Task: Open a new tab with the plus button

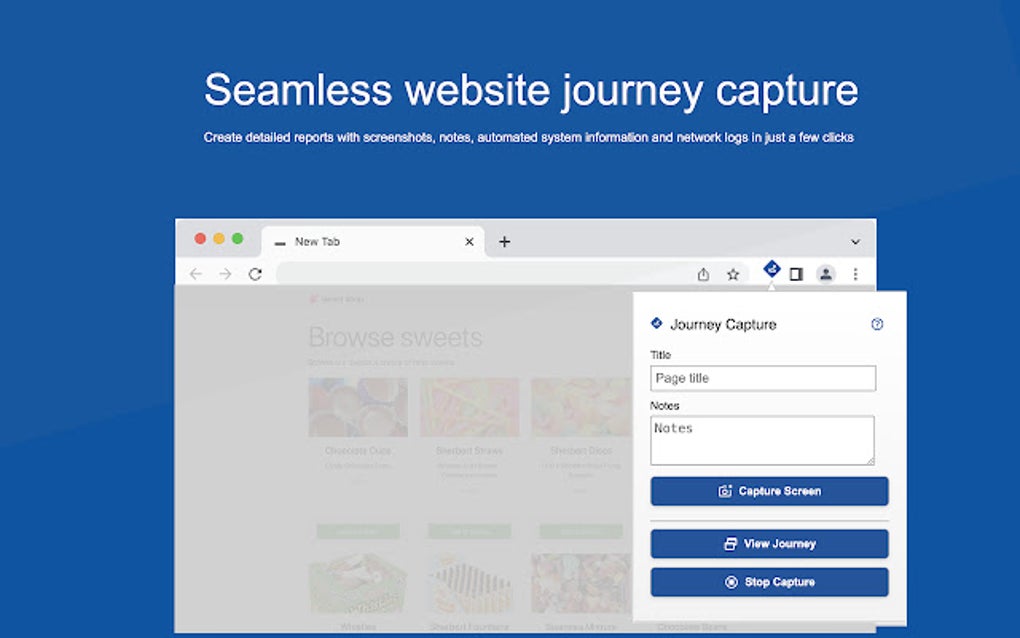Action: pos(504,241)
